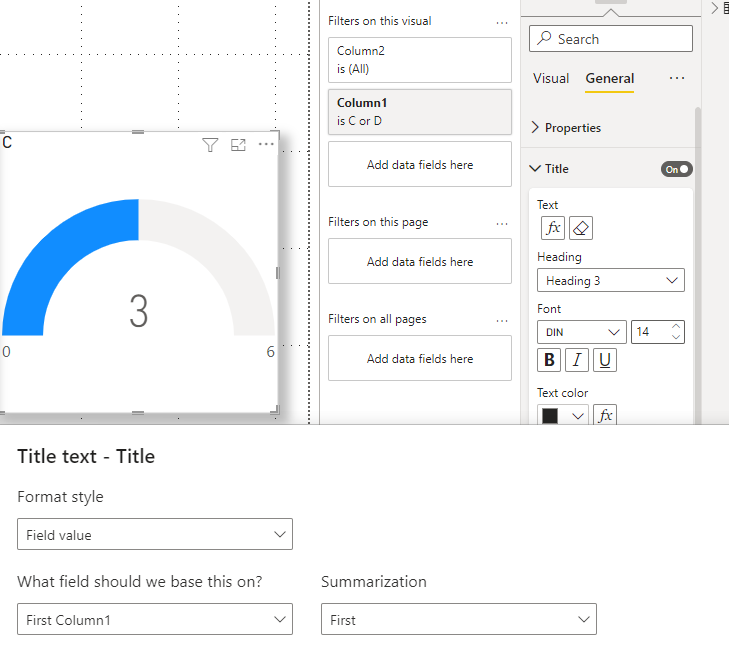
Task: Click gauge maximum label 6
Action: click(x=271, y=352)
